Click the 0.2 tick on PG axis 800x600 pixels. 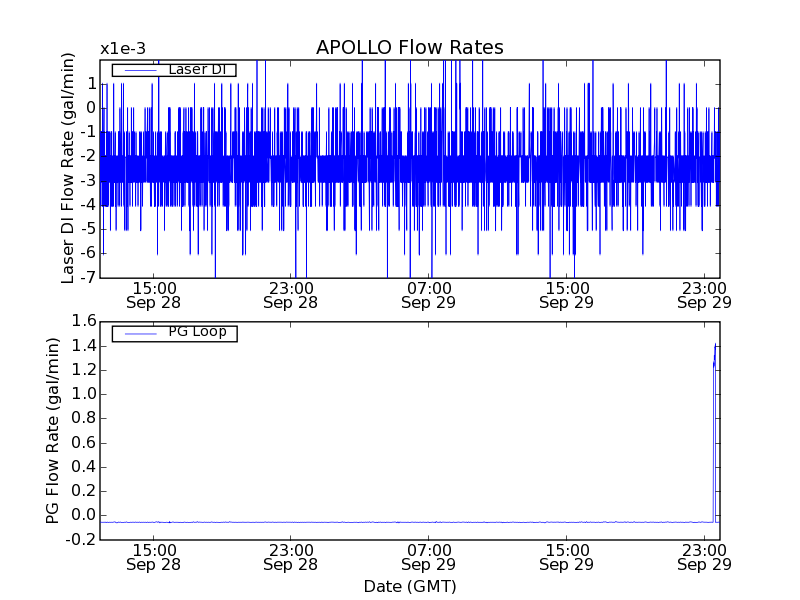84,491
